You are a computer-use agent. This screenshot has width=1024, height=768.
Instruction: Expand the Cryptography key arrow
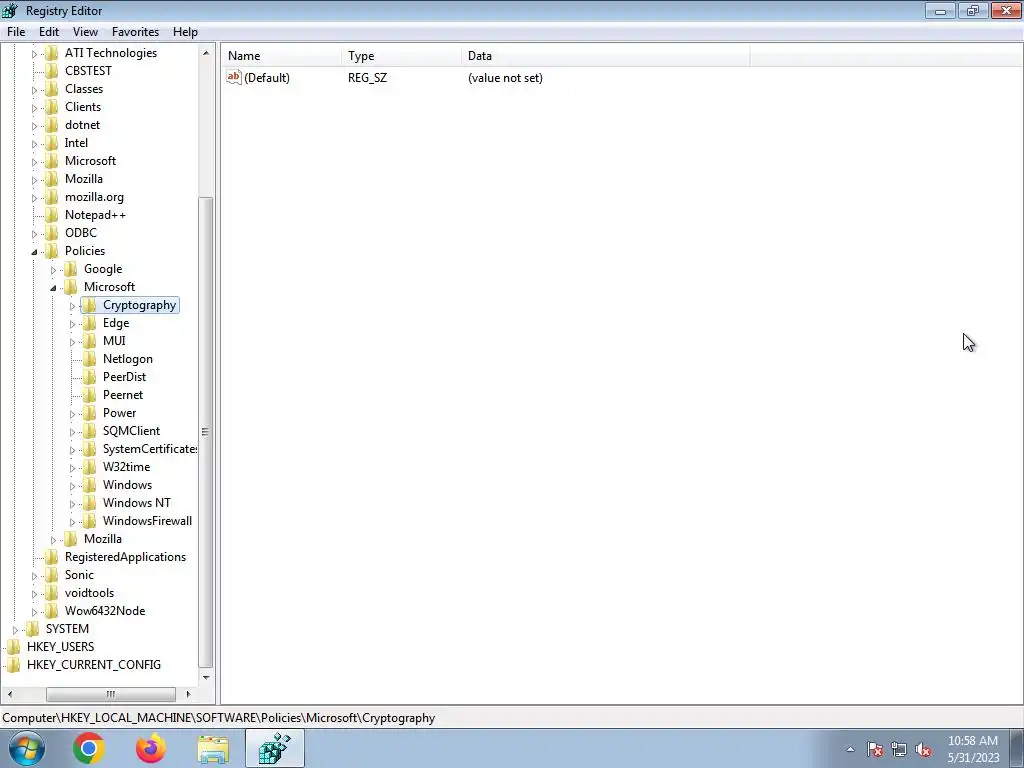pos(72,306)
